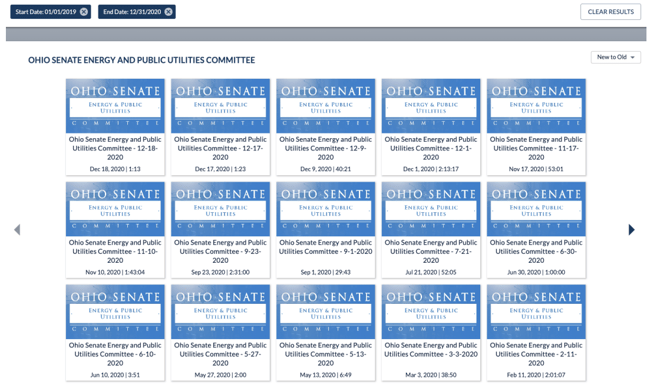Image resolution: width=650 pixels, height=385 pixels.
Task: Click the End Date 12/31/2020 label
Action: pyautogui.click(x=132, y=12)
